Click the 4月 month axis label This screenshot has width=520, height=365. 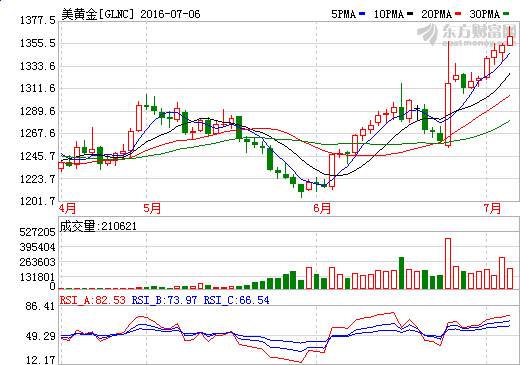click(68, 208)
